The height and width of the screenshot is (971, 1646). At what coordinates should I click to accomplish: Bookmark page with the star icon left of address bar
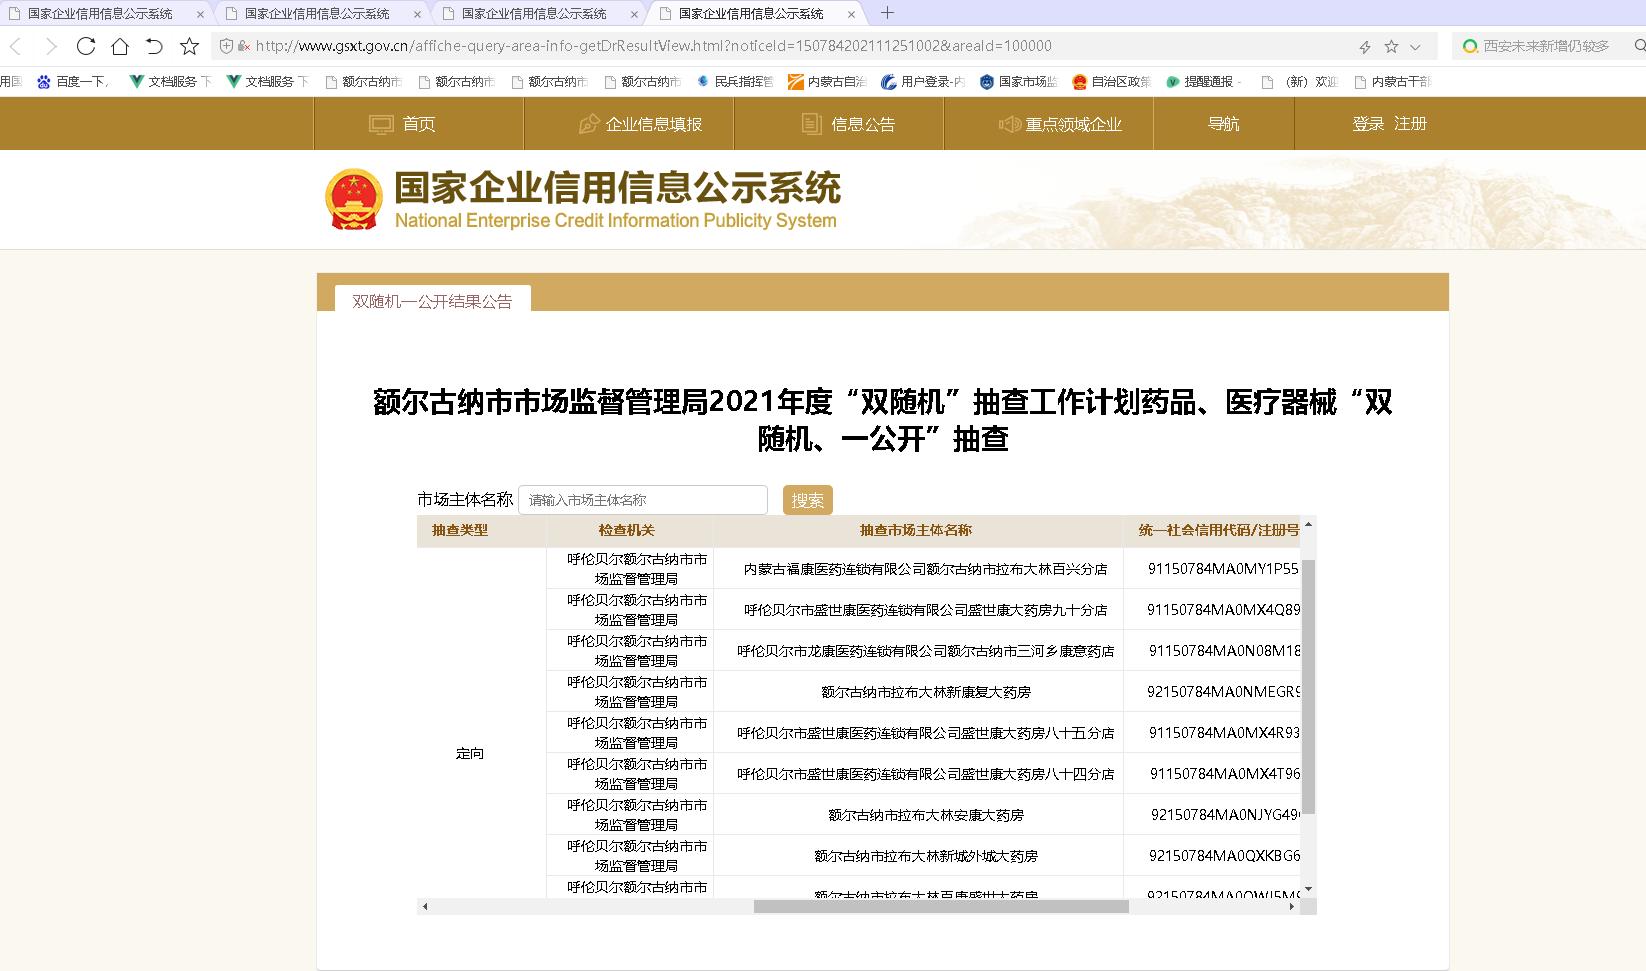[x=189, y=46]
